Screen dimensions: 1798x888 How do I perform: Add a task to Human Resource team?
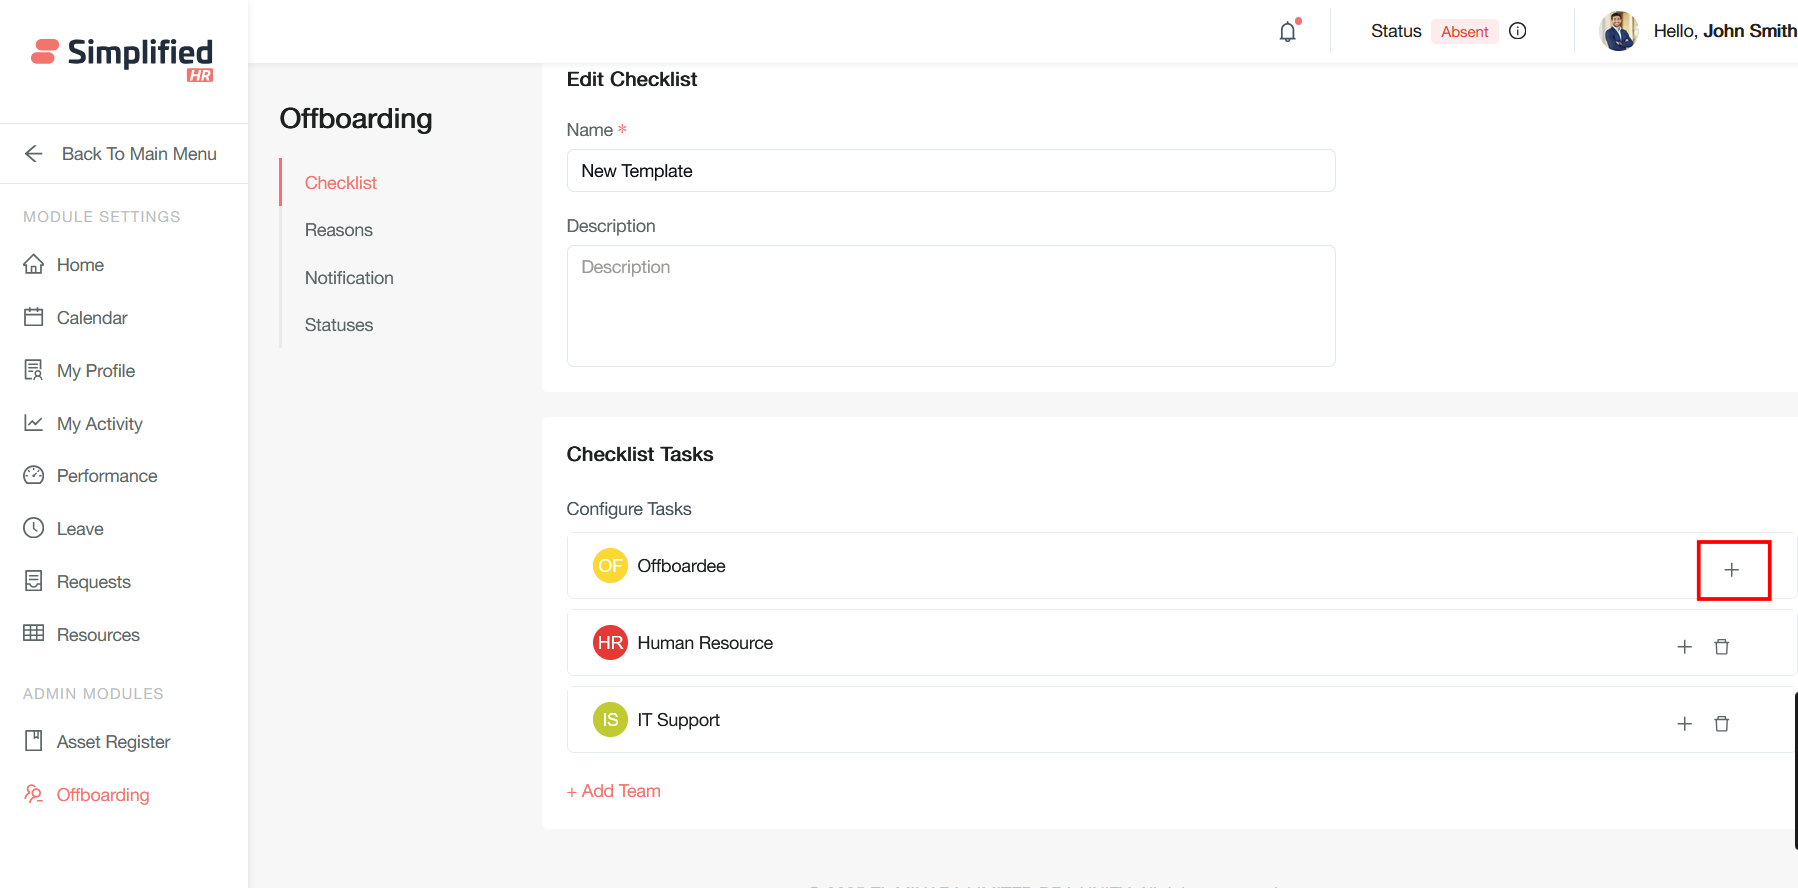coord(1684,647)
